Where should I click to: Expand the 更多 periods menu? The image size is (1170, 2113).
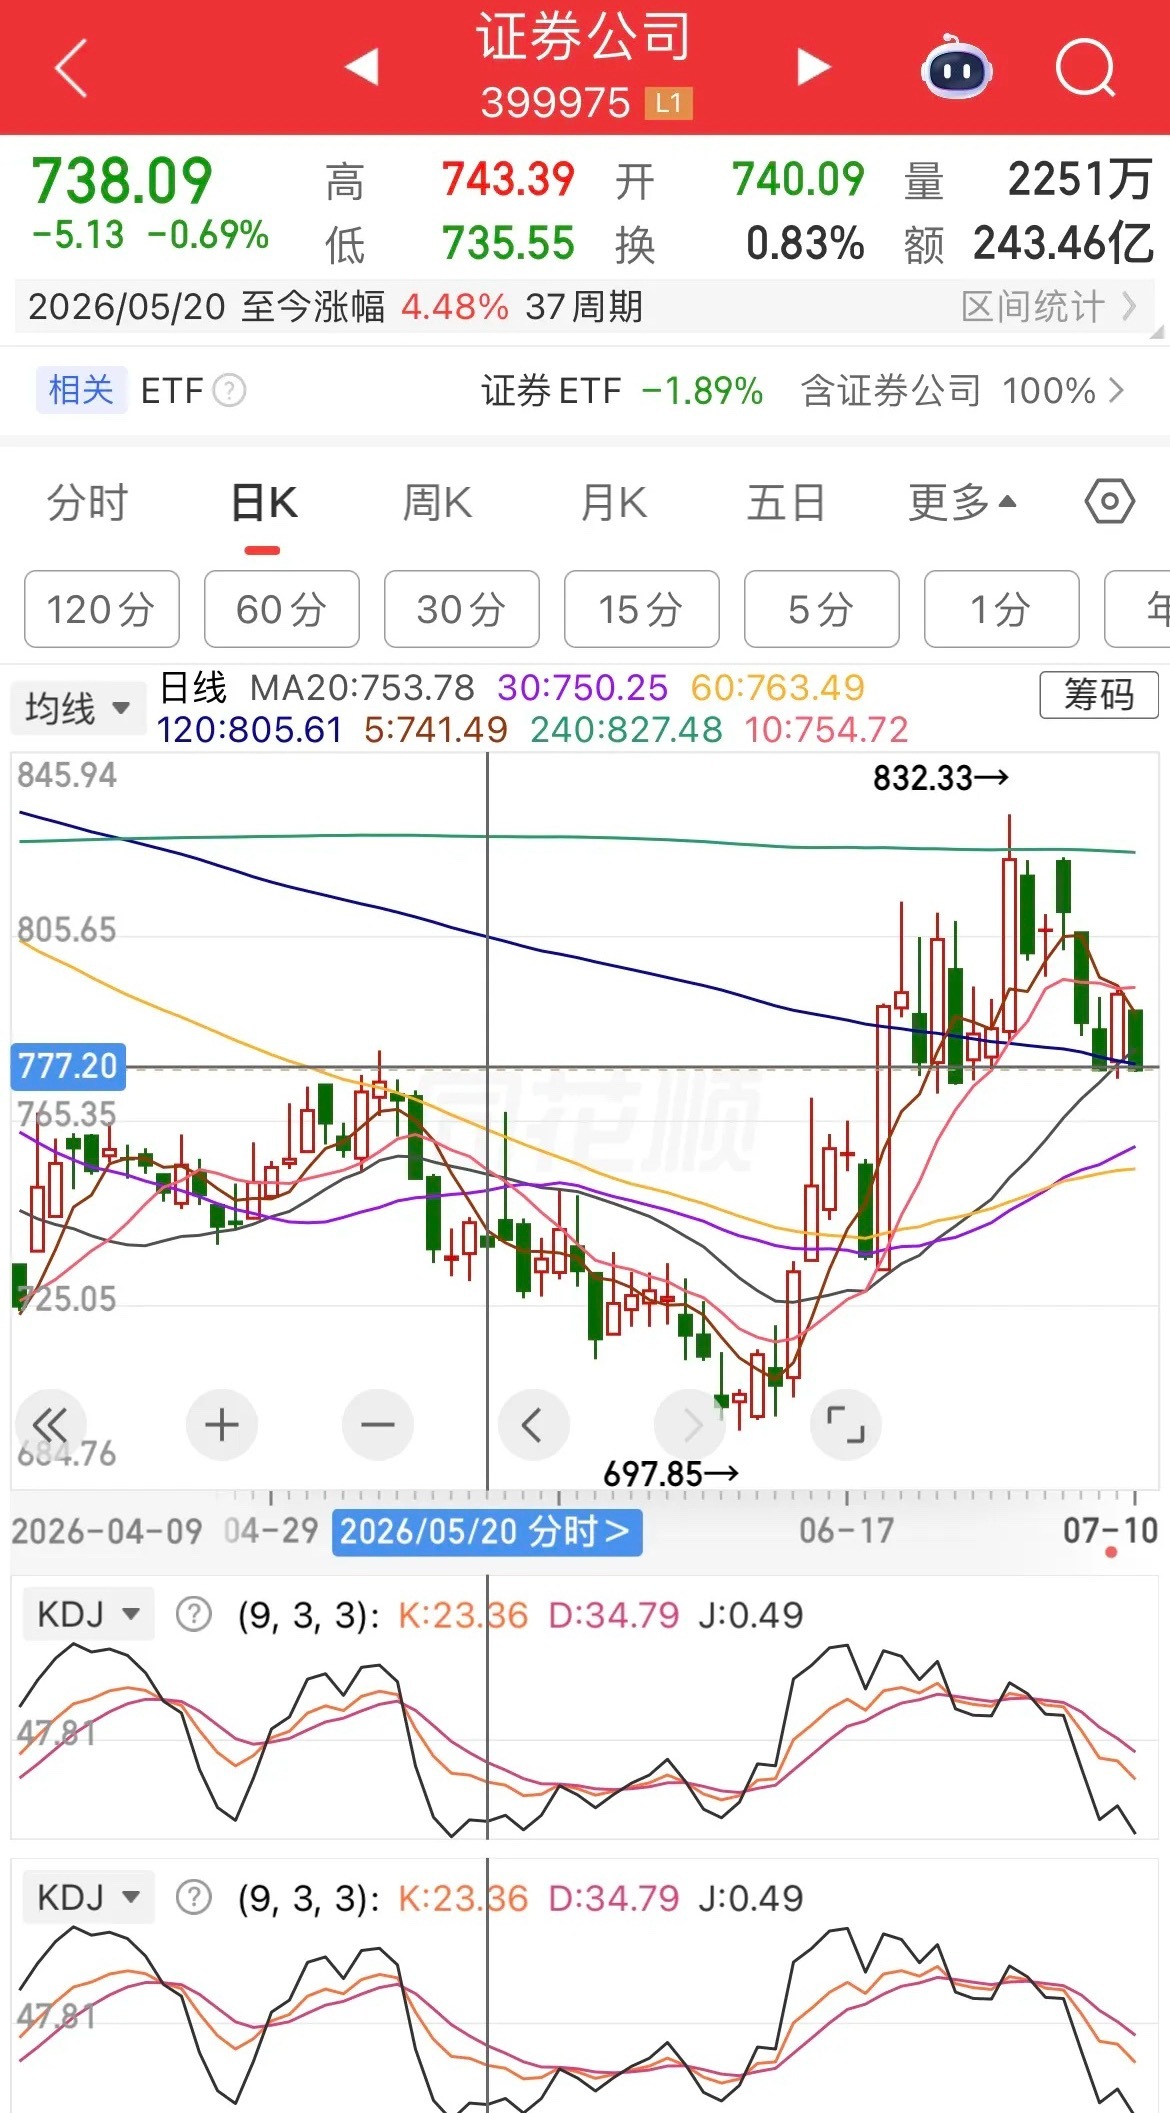tap(962, 502)
